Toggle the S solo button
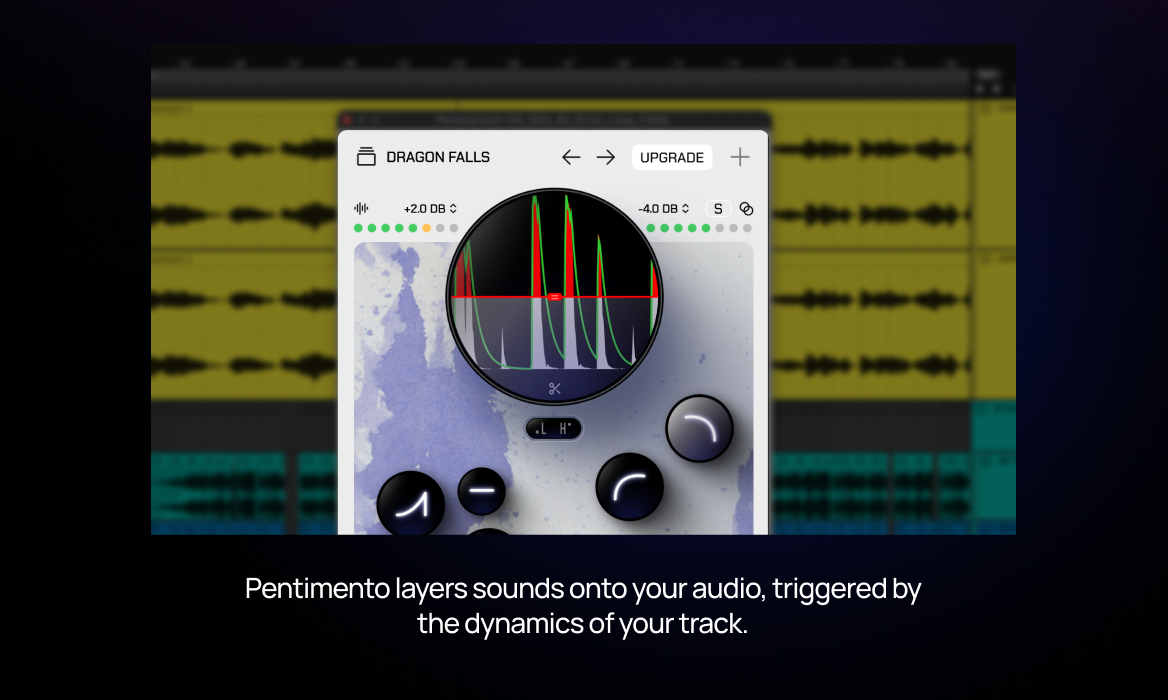Image resolution: width=1168 pixels, height=700 pixels. click(718, 209)
